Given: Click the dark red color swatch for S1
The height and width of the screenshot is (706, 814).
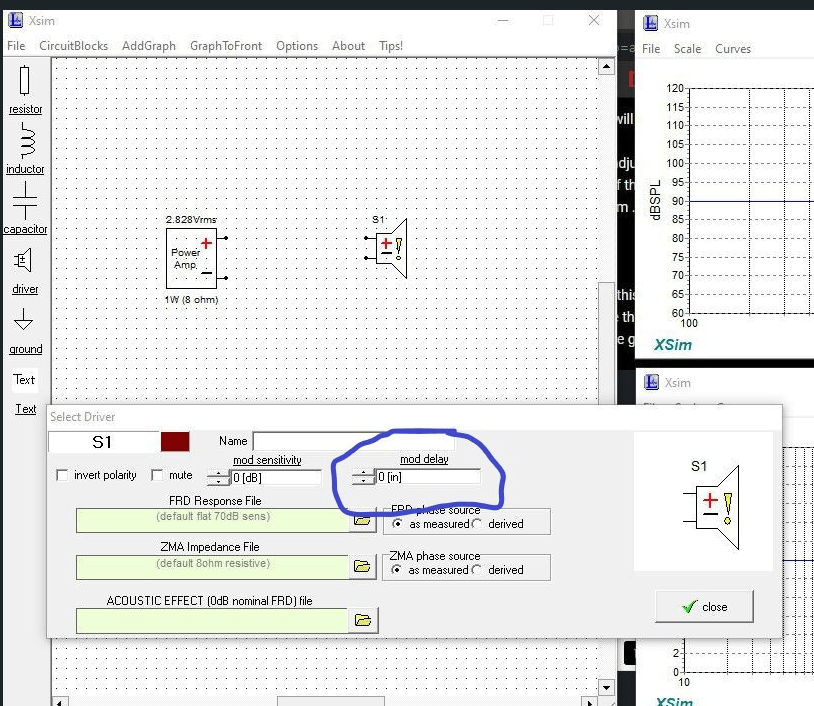Looking at the screenshot, I should (x=175, y=442).
